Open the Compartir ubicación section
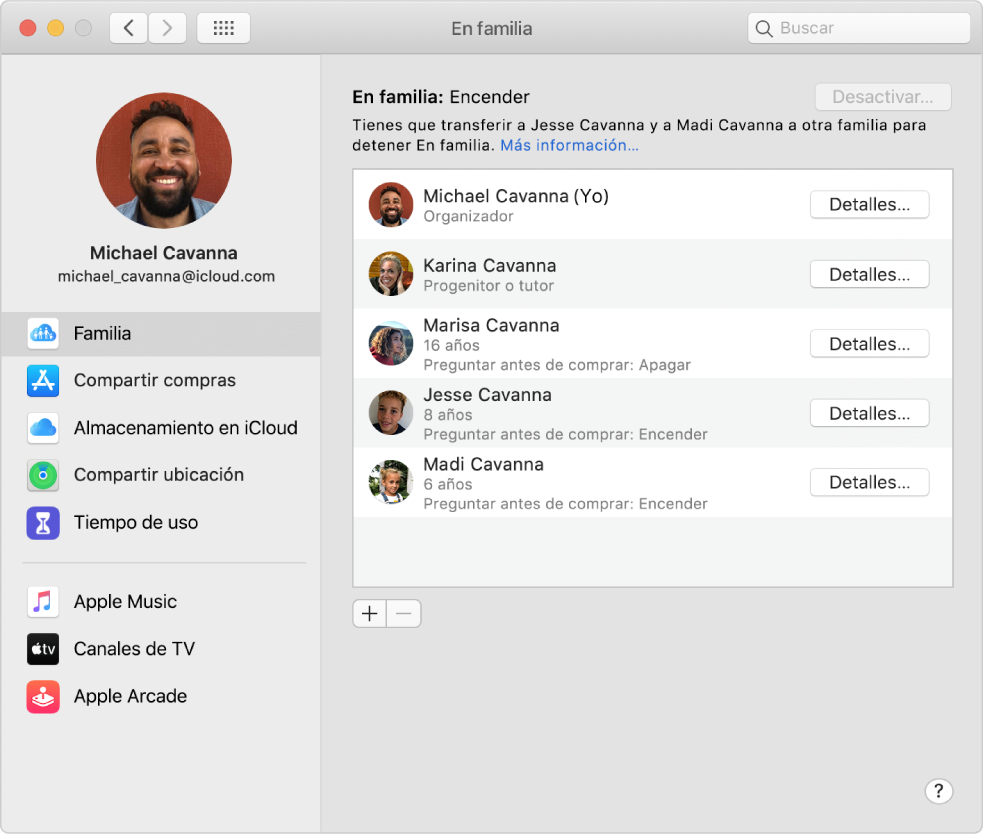The image size is (984, 835). point(161,475)
